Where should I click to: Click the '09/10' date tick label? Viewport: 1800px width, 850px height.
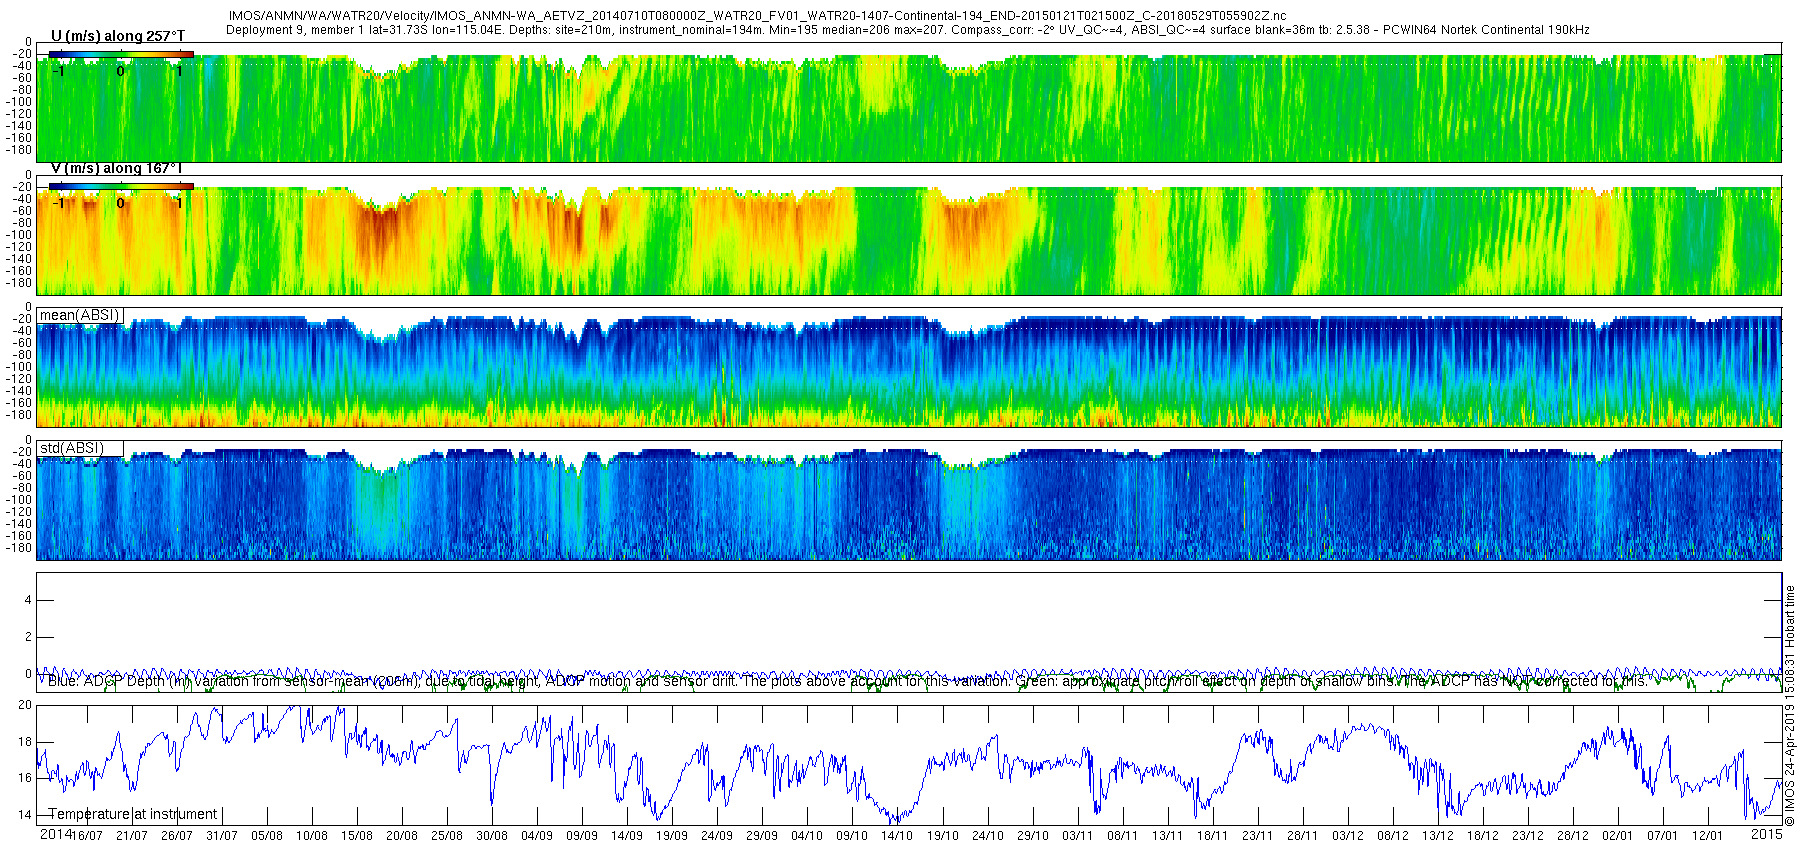(852, 836)
